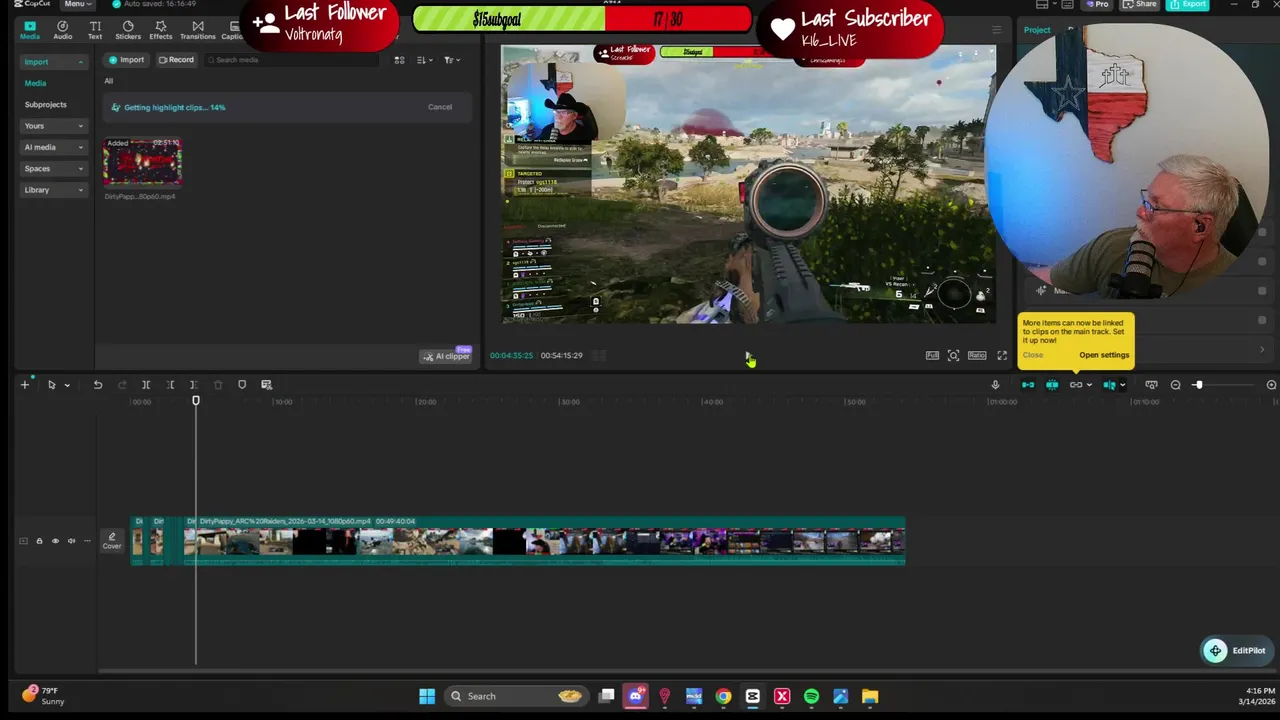Click the Full quality preview icon
The height and width of the screenshot is (720, 1280).
click(x=932, y=355)
